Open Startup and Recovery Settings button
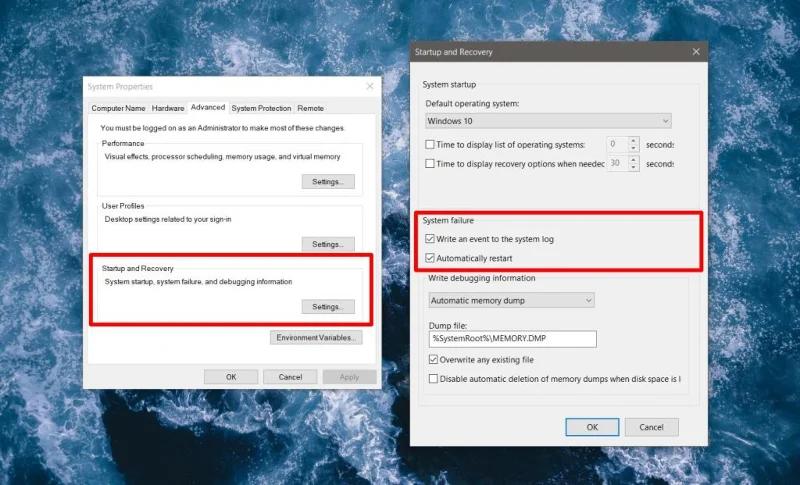 [328, 307]
